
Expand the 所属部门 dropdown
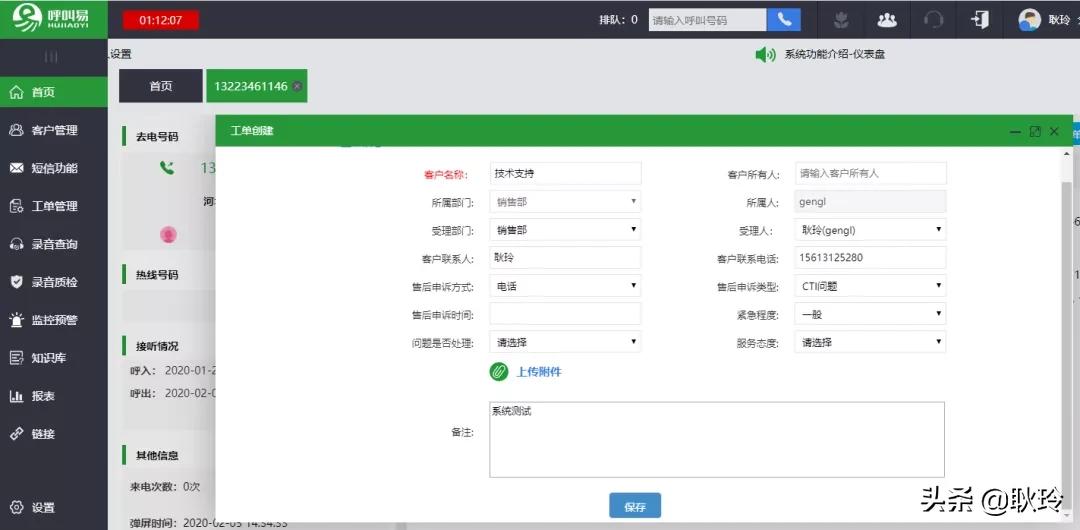[x=565, y=202]
